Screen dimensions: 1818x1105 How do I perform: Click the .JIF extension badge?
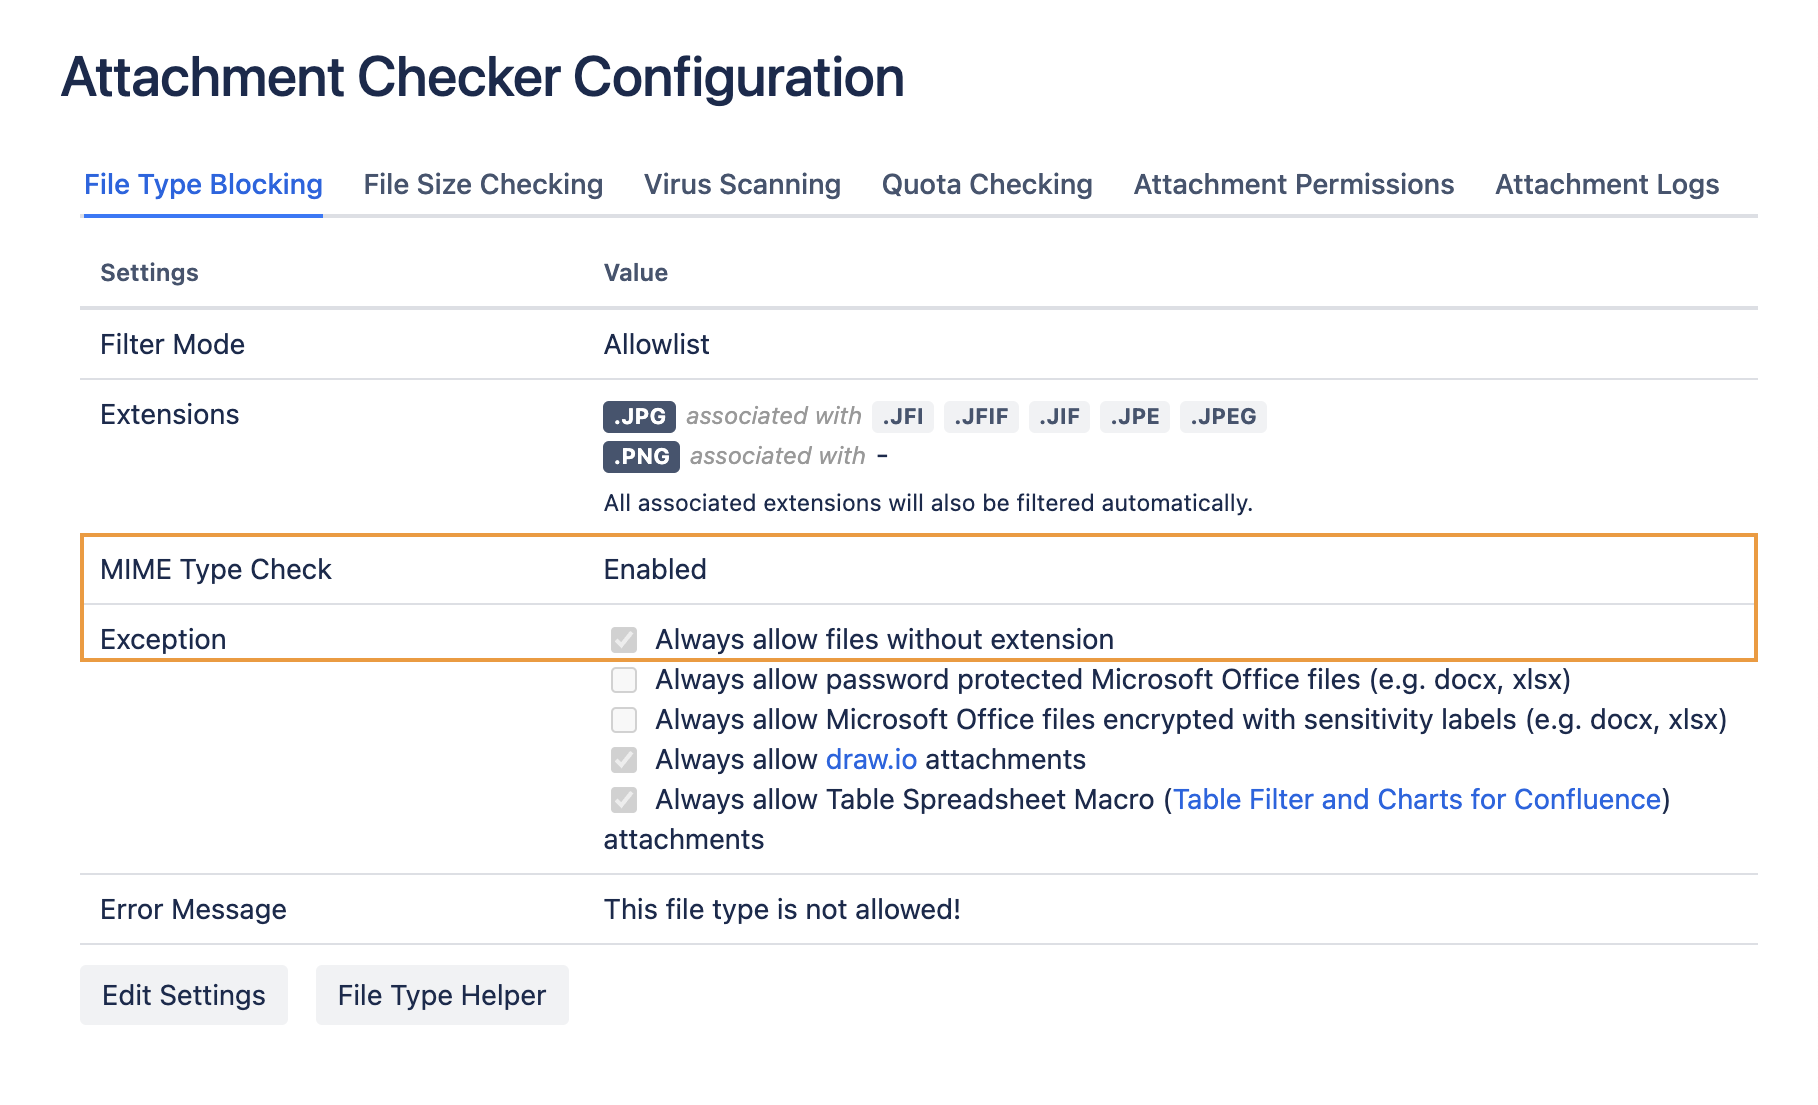point(1058,416)
